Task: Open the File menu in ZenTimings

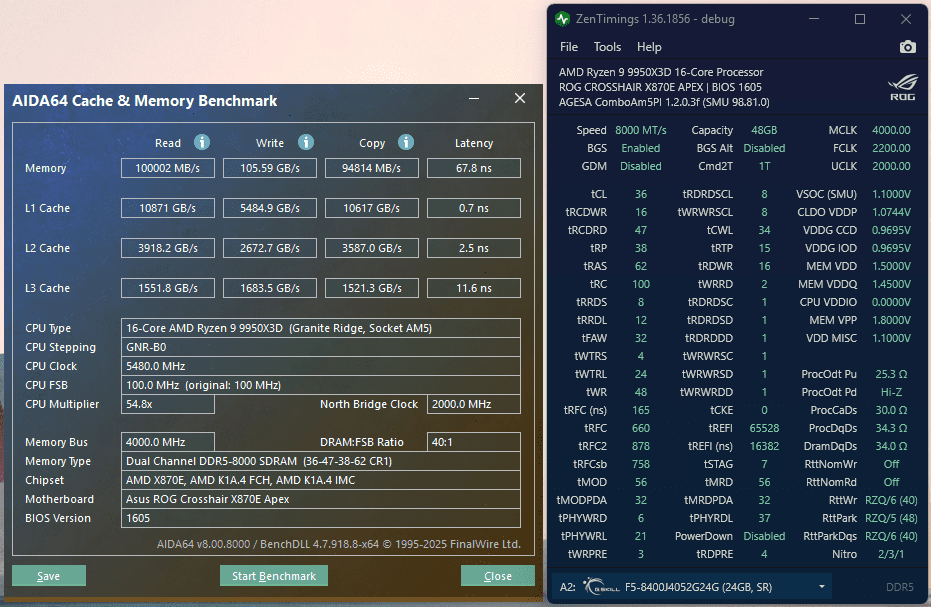Action: (569, 47)
